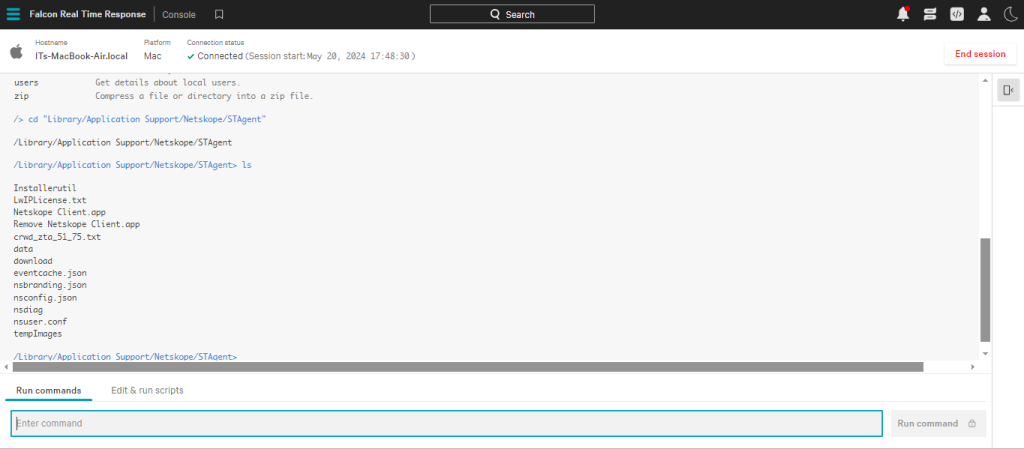Image resolution: width=1024 pixels, height=449 pixels.
Task: Click nsconfig.json entry
Action: click(x=45, y=298)
